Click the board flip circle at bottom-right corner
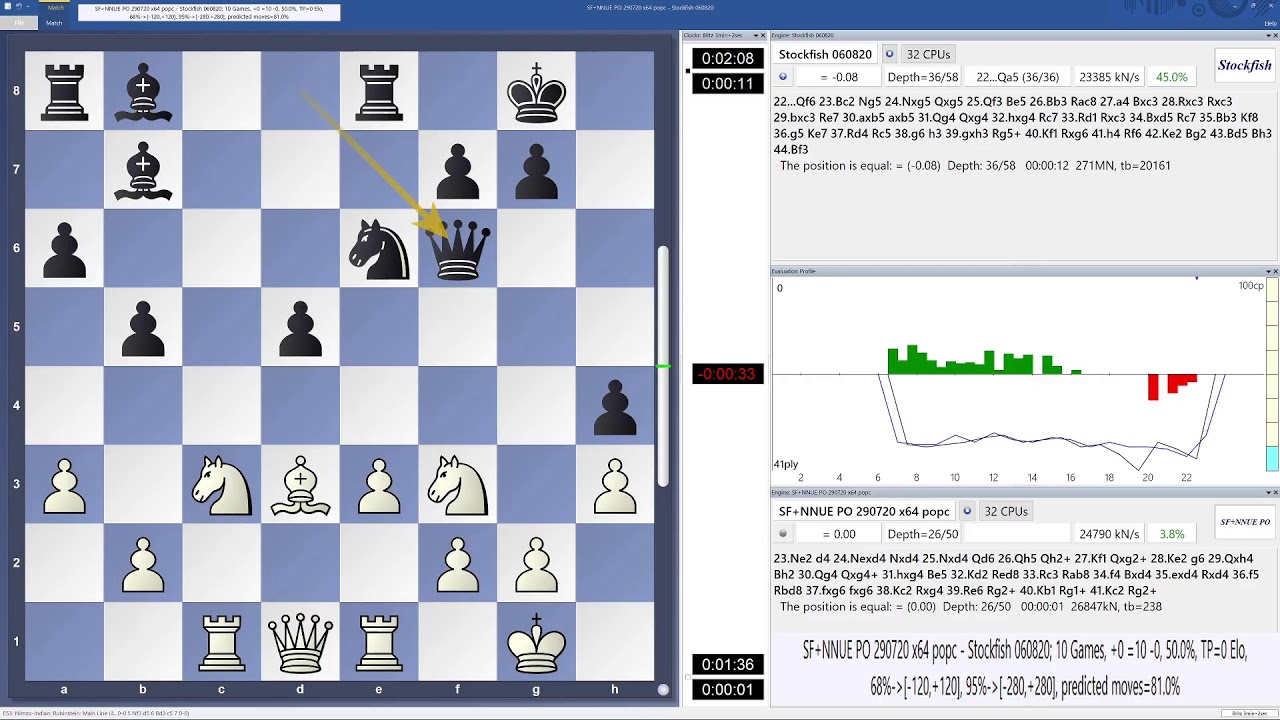The image size is (1280, 720). coord(663,689)
